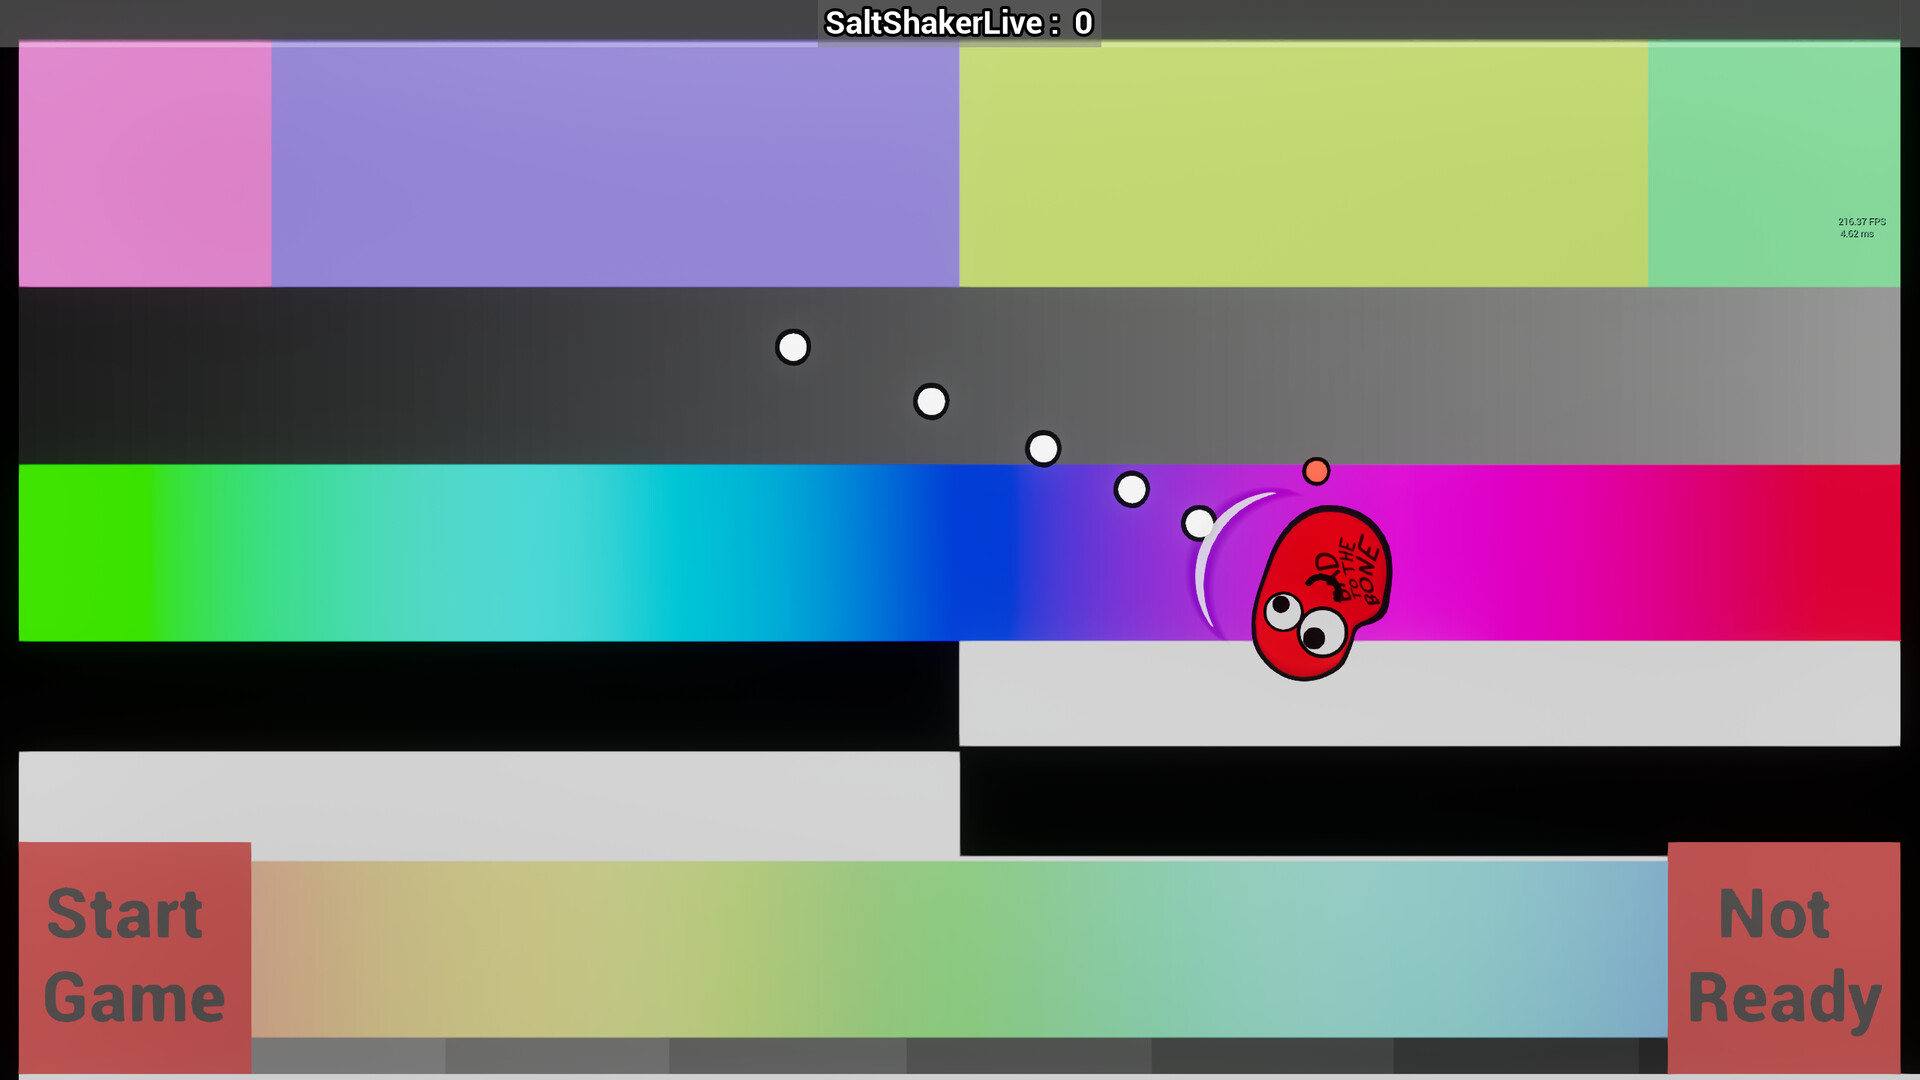This screenshot has width=1920, height=1080.
Task: Click the orange dot above the character
Action: tap(1317, 470)
